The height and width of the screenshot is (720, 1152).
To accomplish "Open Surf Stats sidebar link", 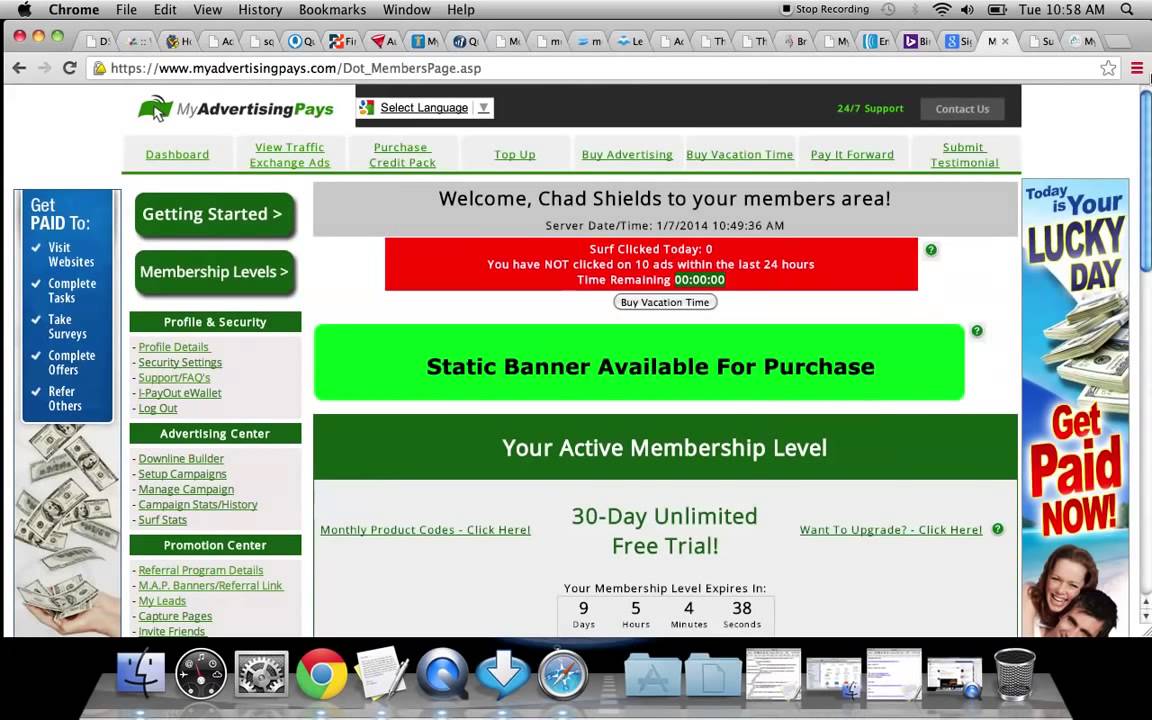I will pyautogui.click(x=162, y=519).
